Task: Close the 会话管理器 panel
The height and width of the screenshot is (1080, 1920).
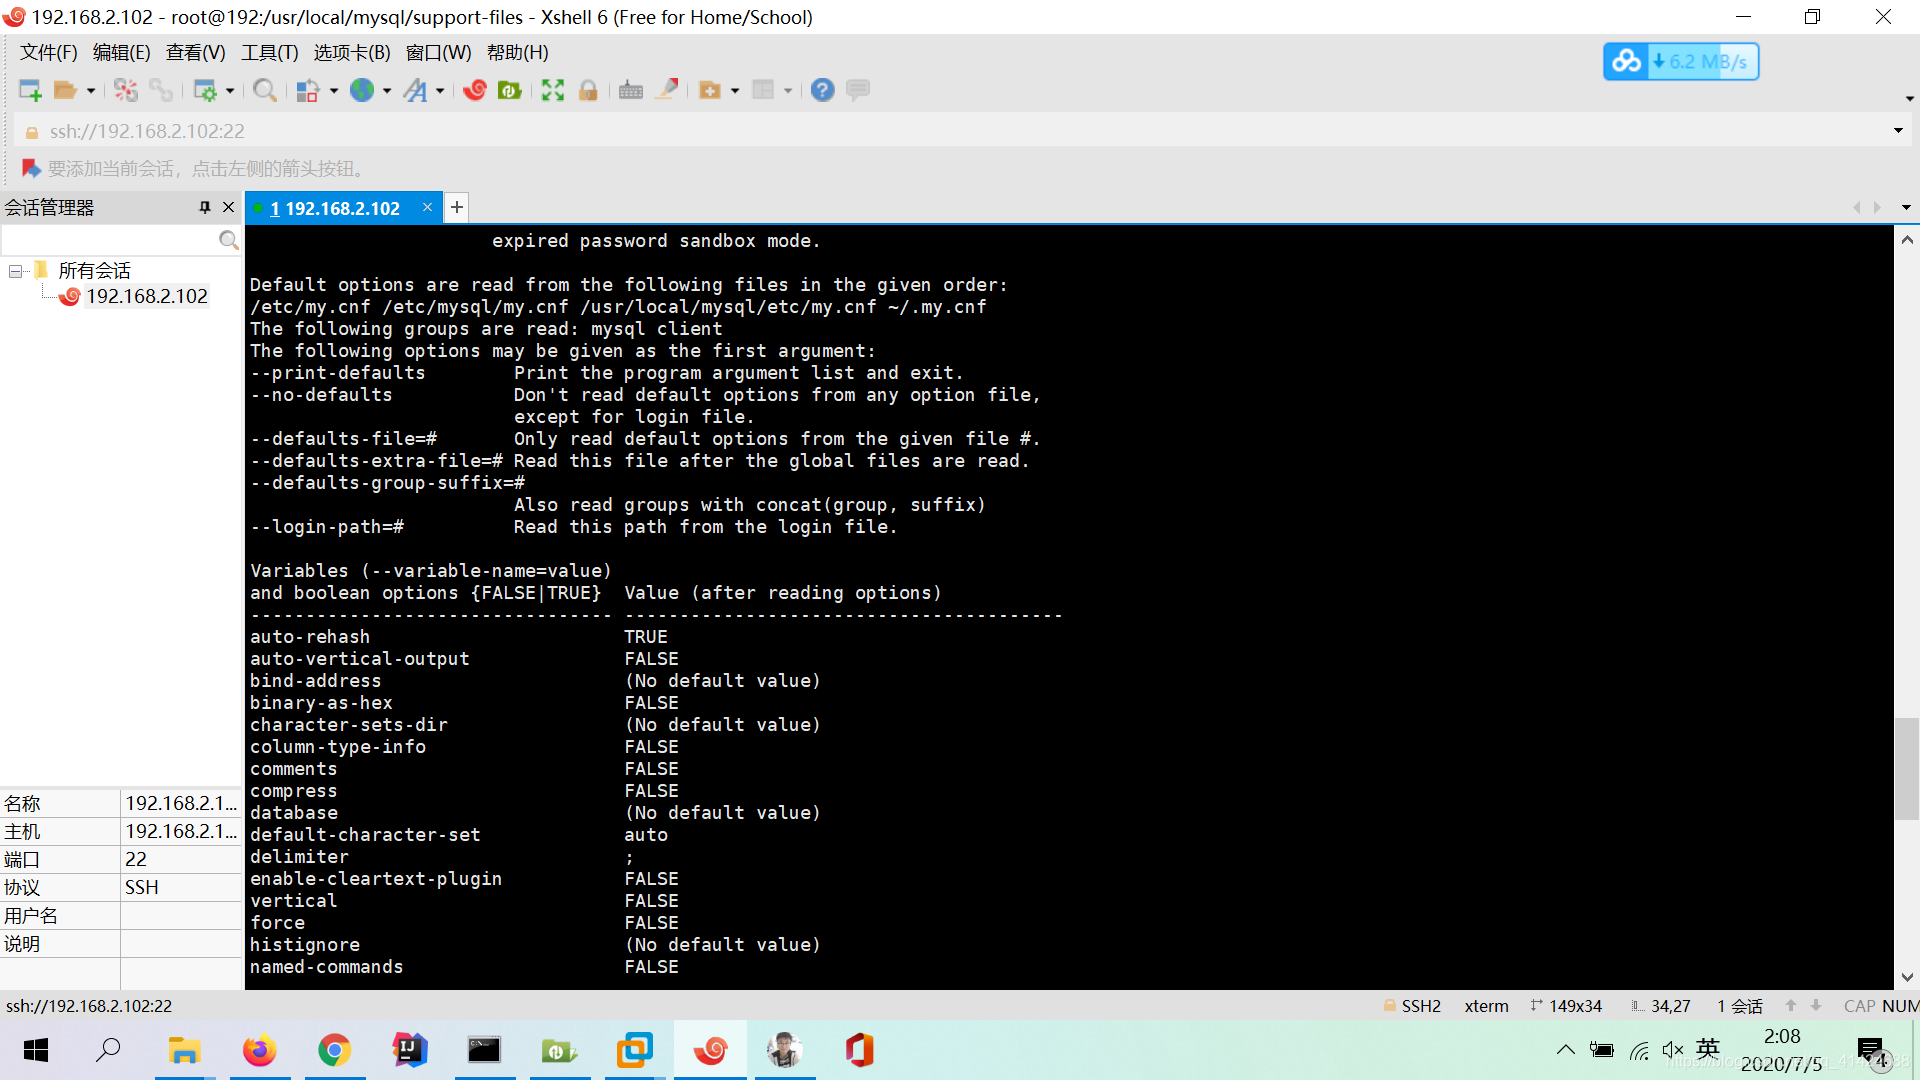Action: [x=228, y=207]
